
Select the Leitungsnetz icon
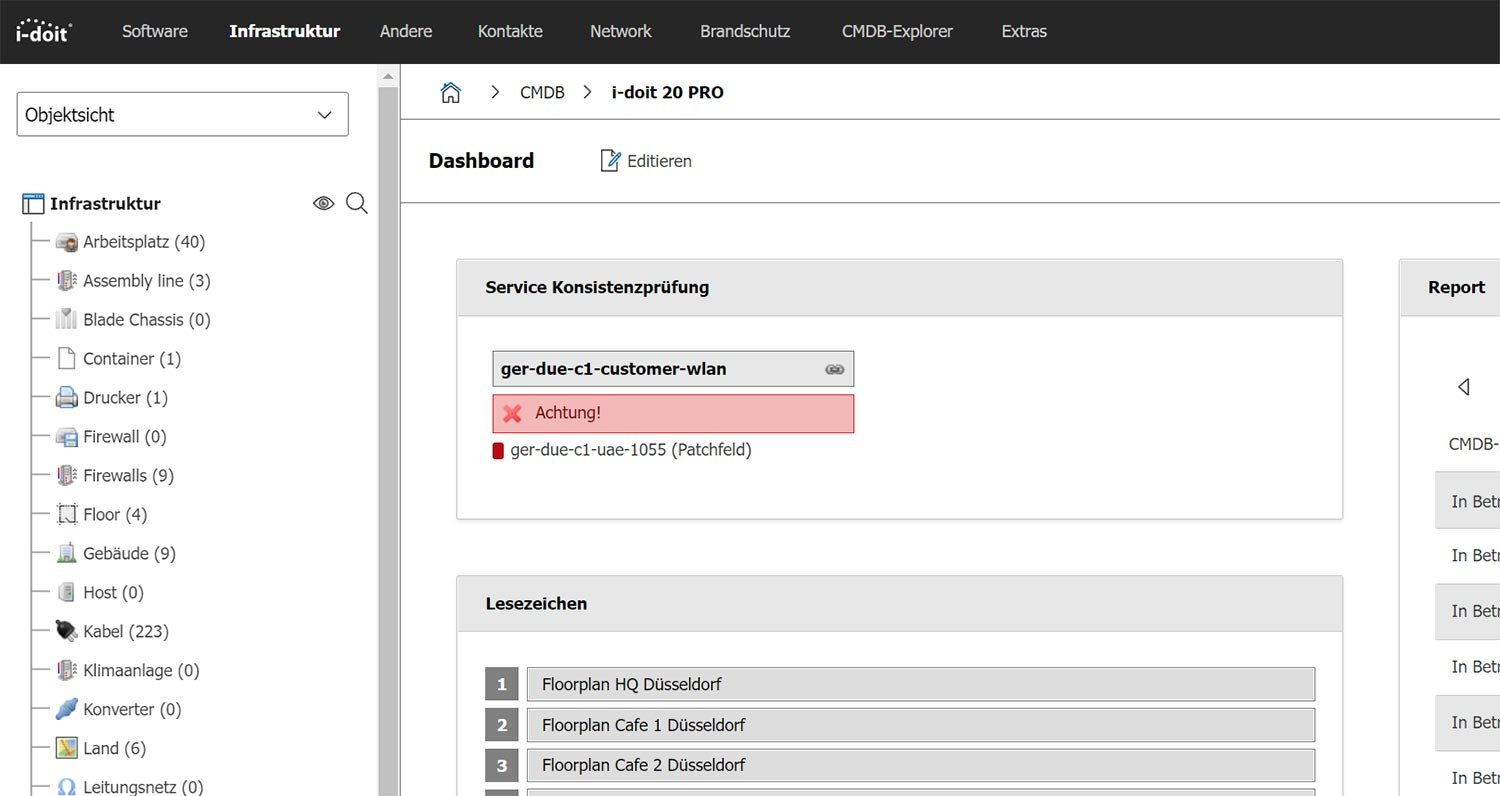(67, 787)
